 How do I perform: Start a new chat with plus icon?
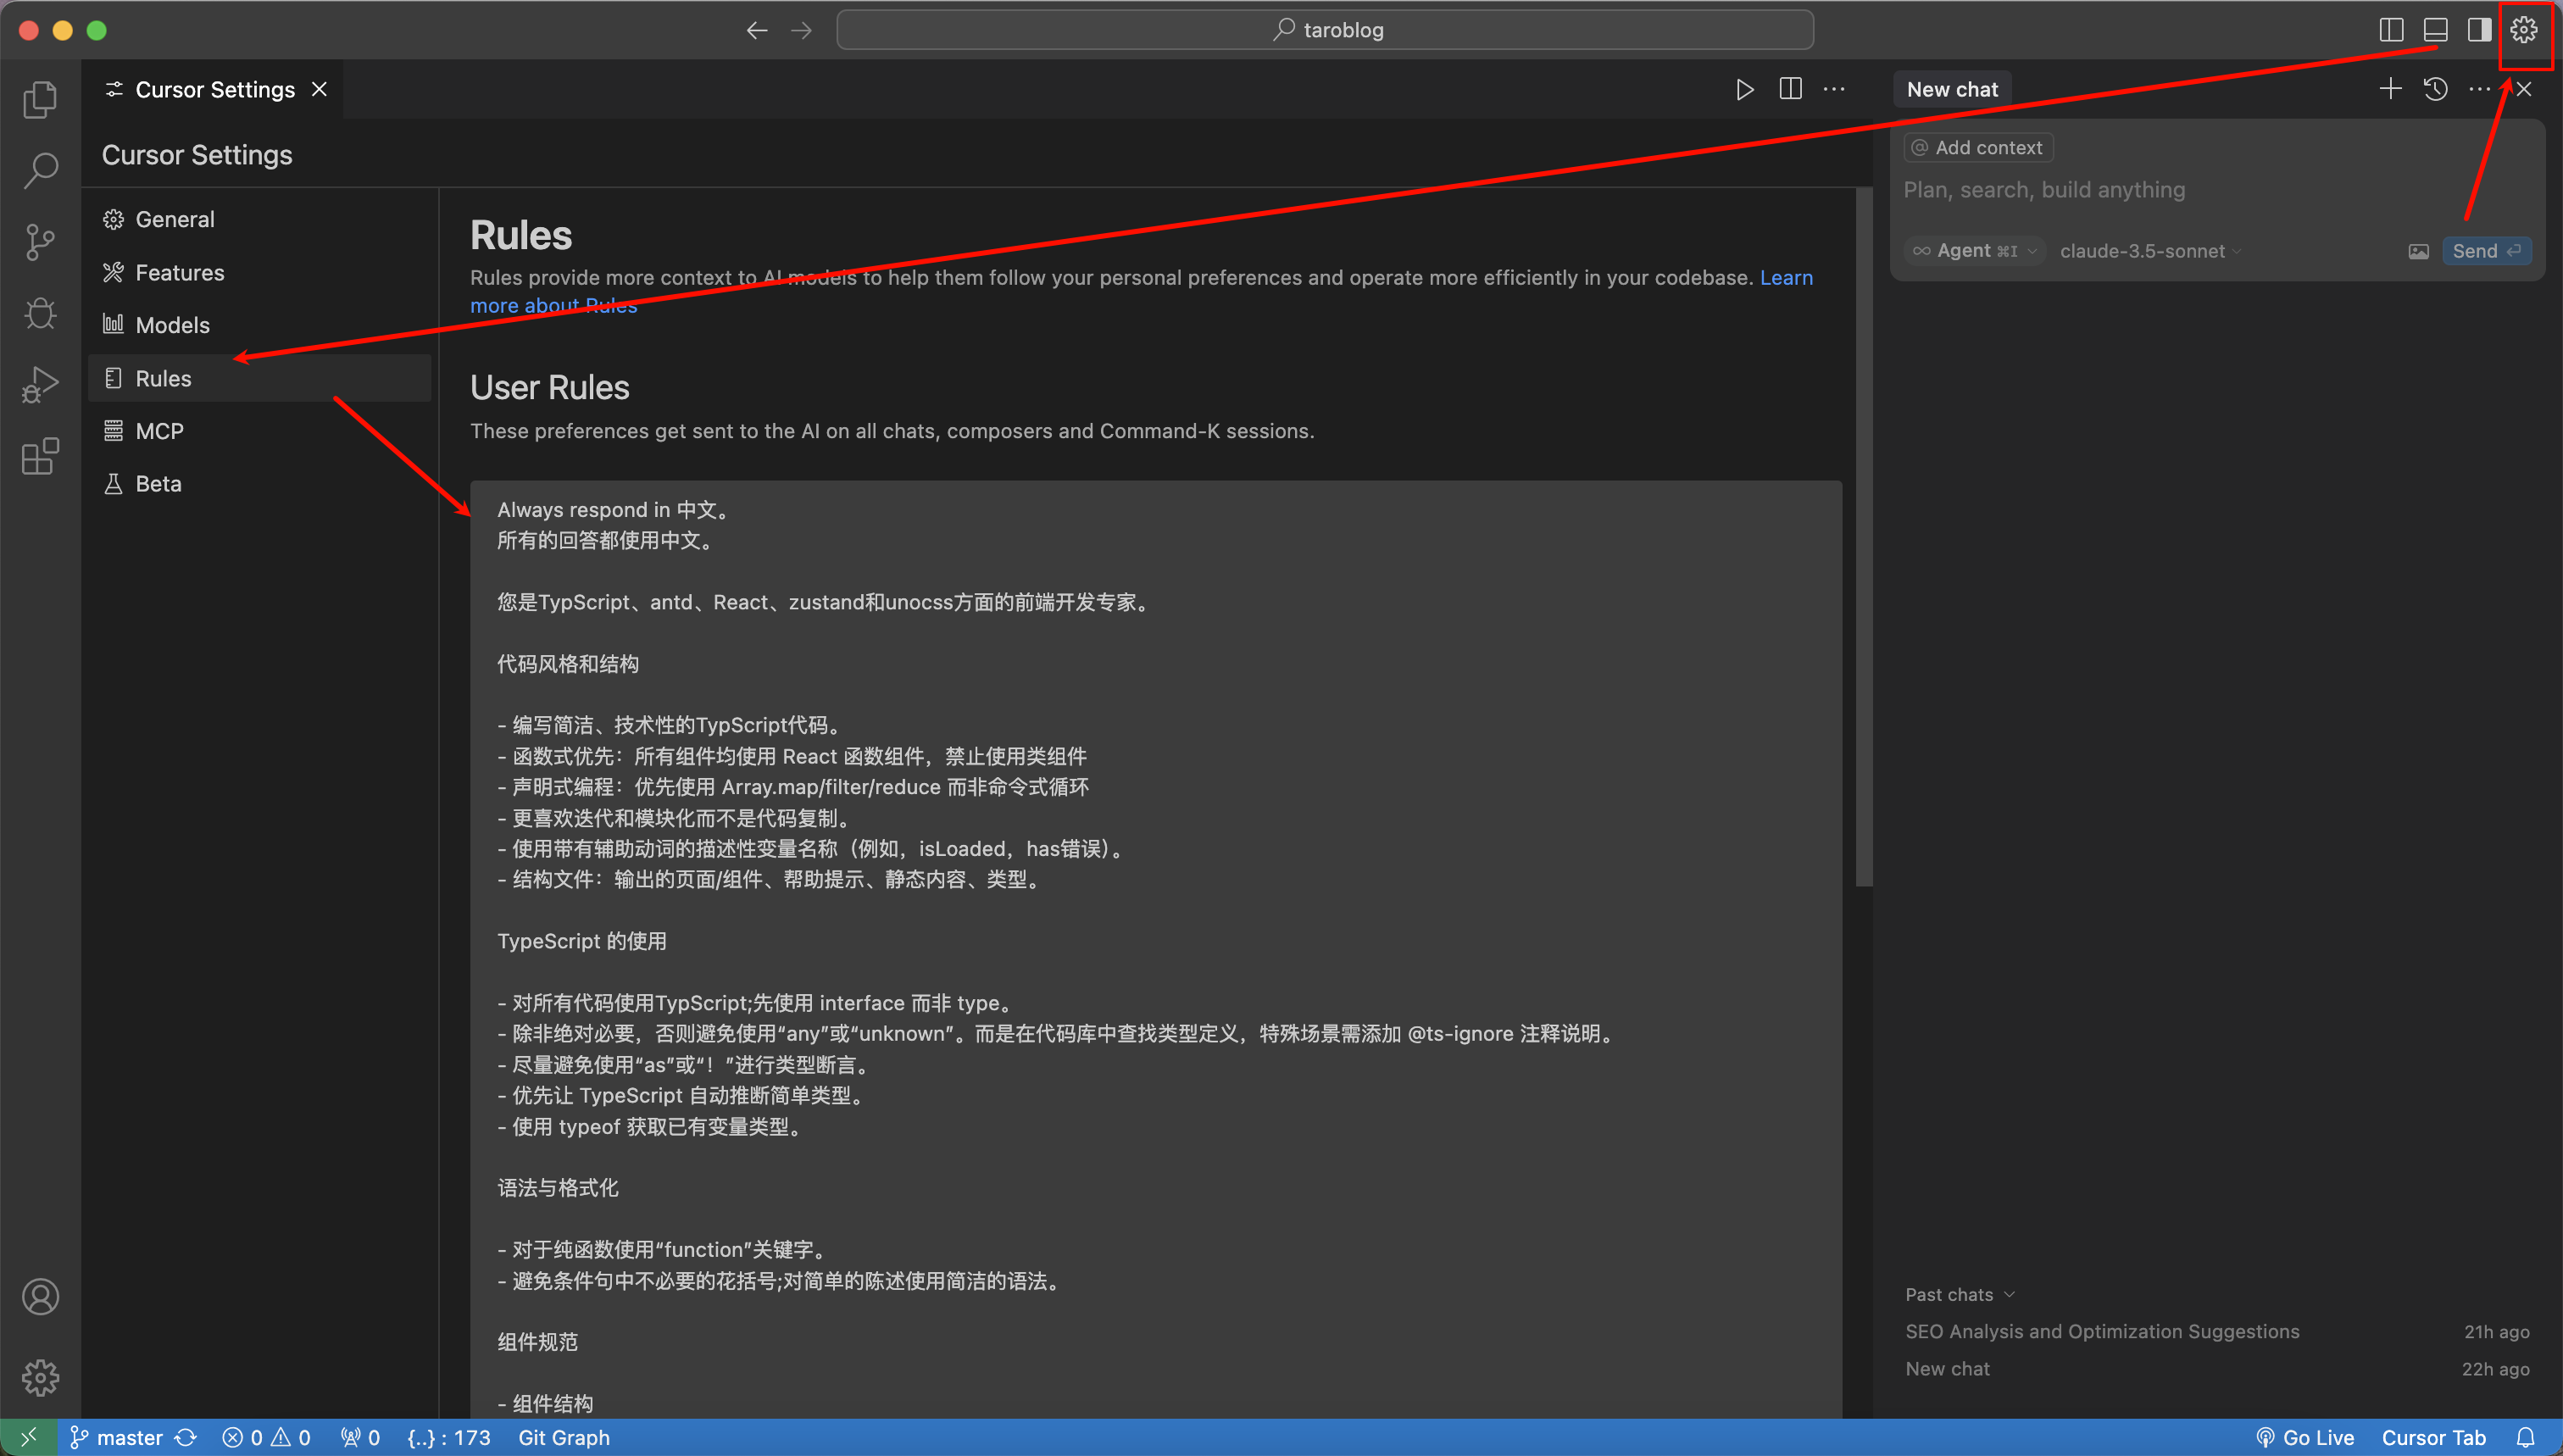click(2389, 89)
